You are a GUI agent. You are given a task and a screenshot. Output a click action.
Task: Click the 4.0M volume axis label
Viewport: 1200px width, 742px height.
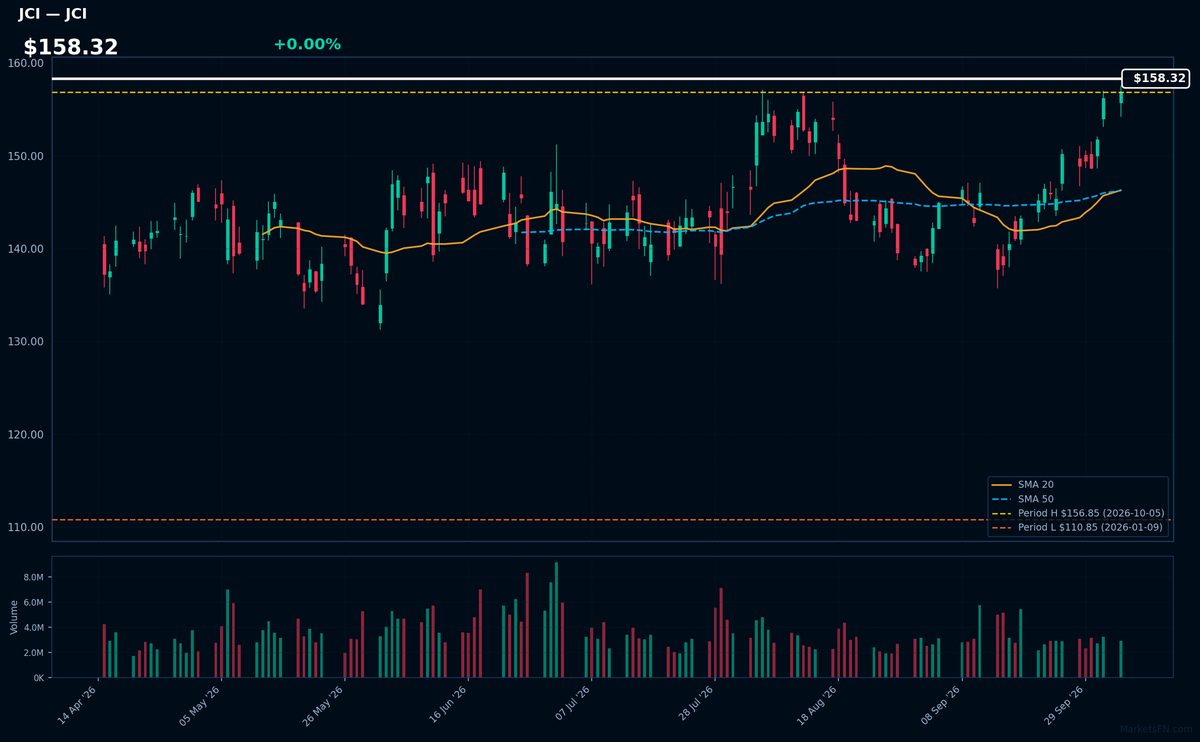(x=33, y=628)
